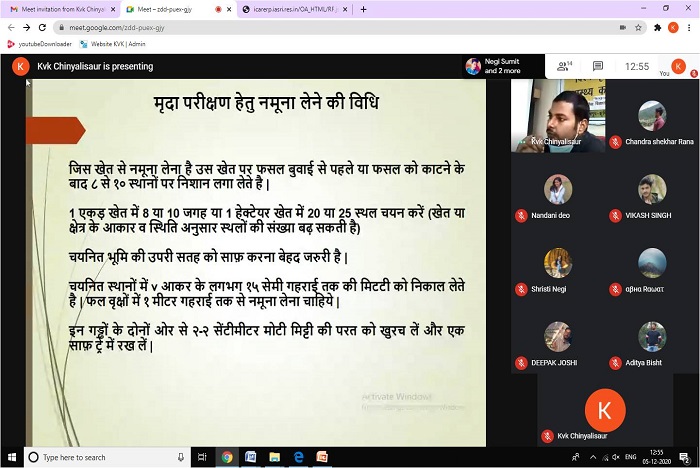Open the Meet participants list icon
Screen dimensions: 700x468
tap(563, 67)
